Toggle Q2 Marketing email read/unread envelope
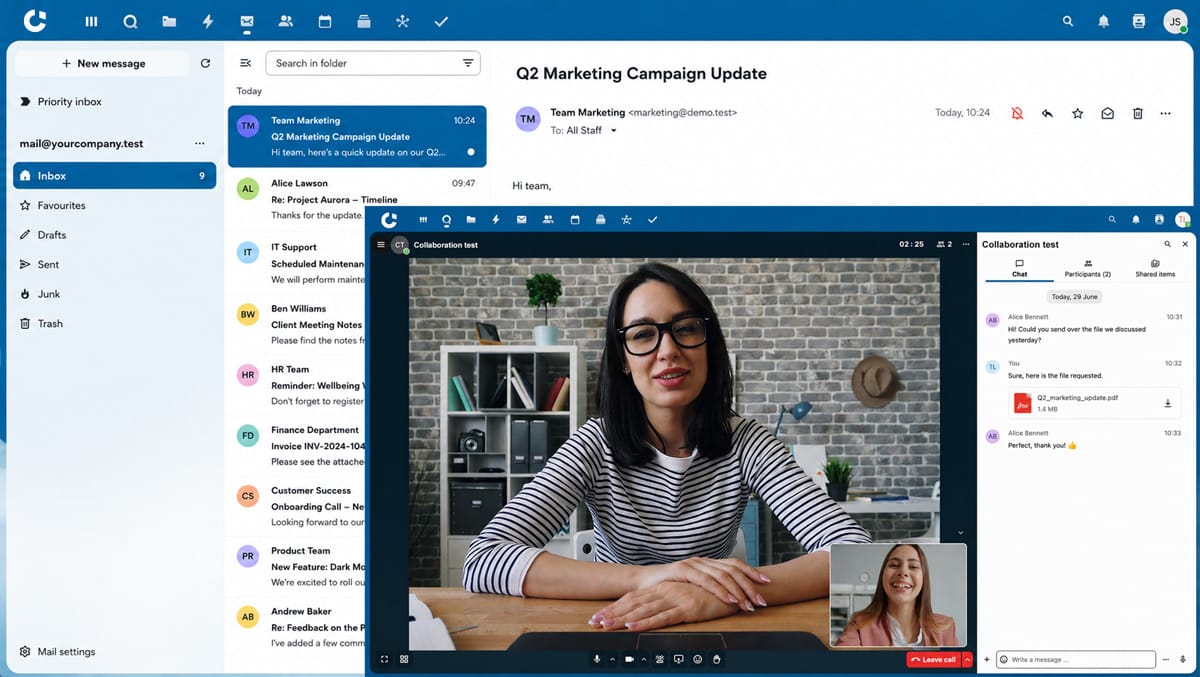 click(x=1107, y=113)
